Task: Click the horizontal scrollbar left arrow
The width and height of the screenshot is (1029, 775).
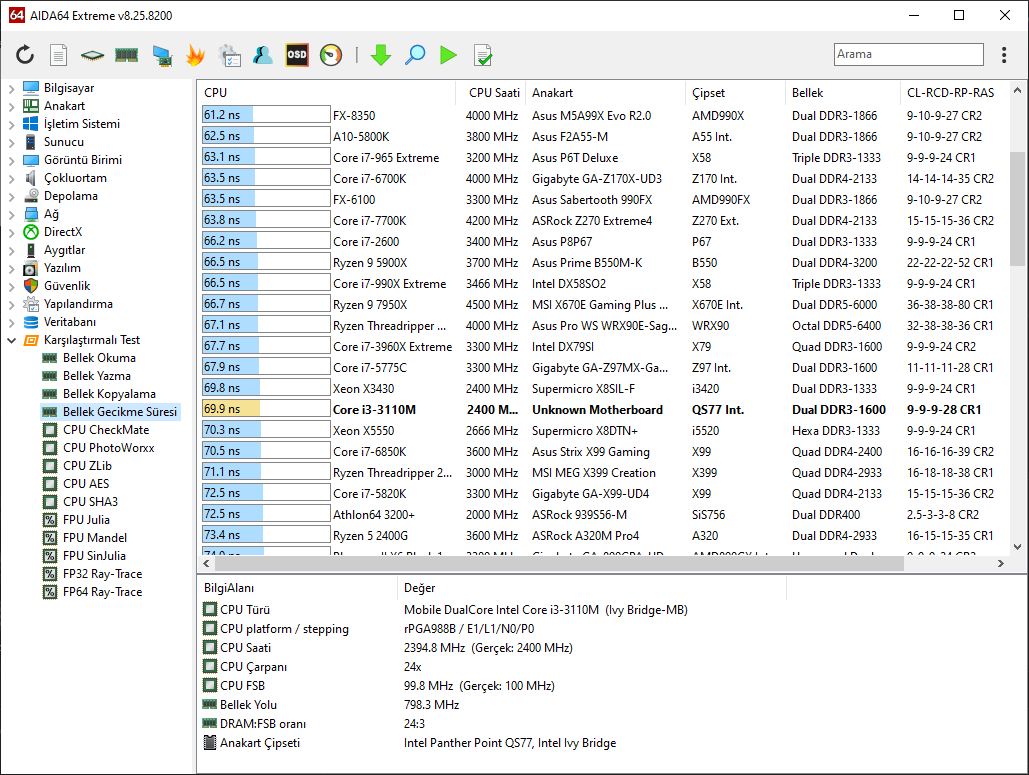Action: (207, 564)
